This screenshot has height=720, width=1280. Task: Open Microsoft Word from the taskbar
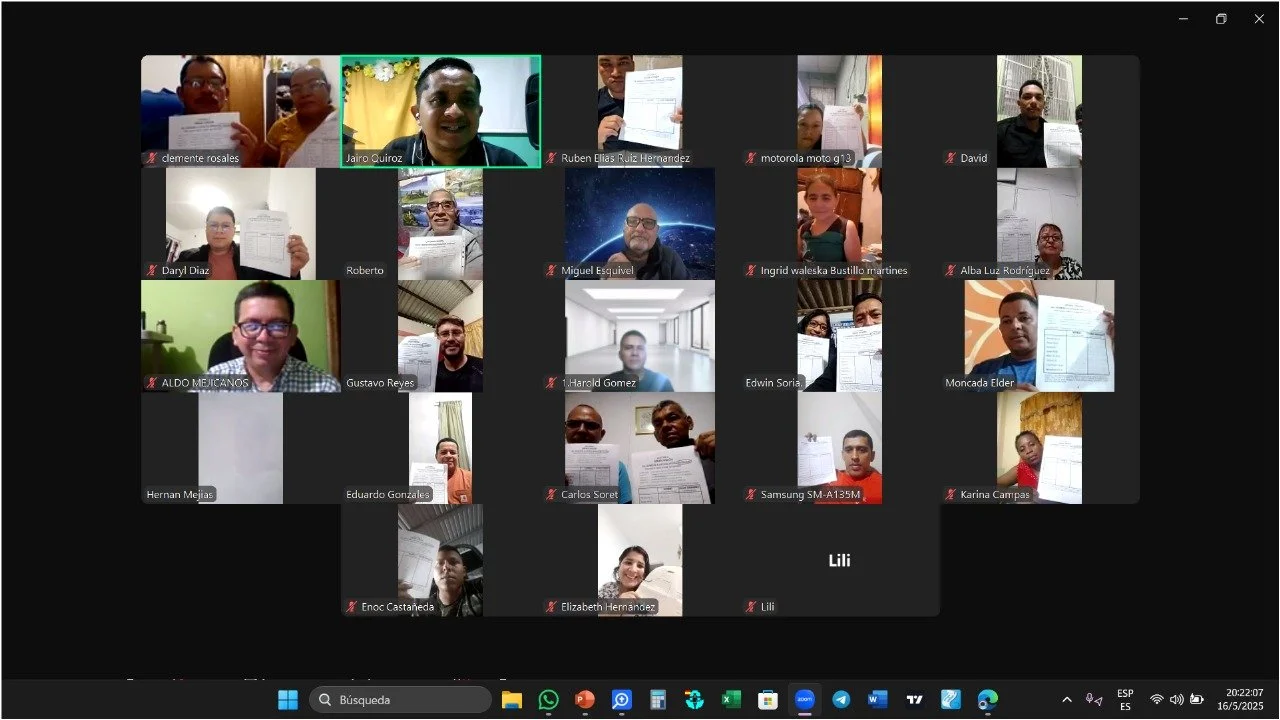point(875,699)
